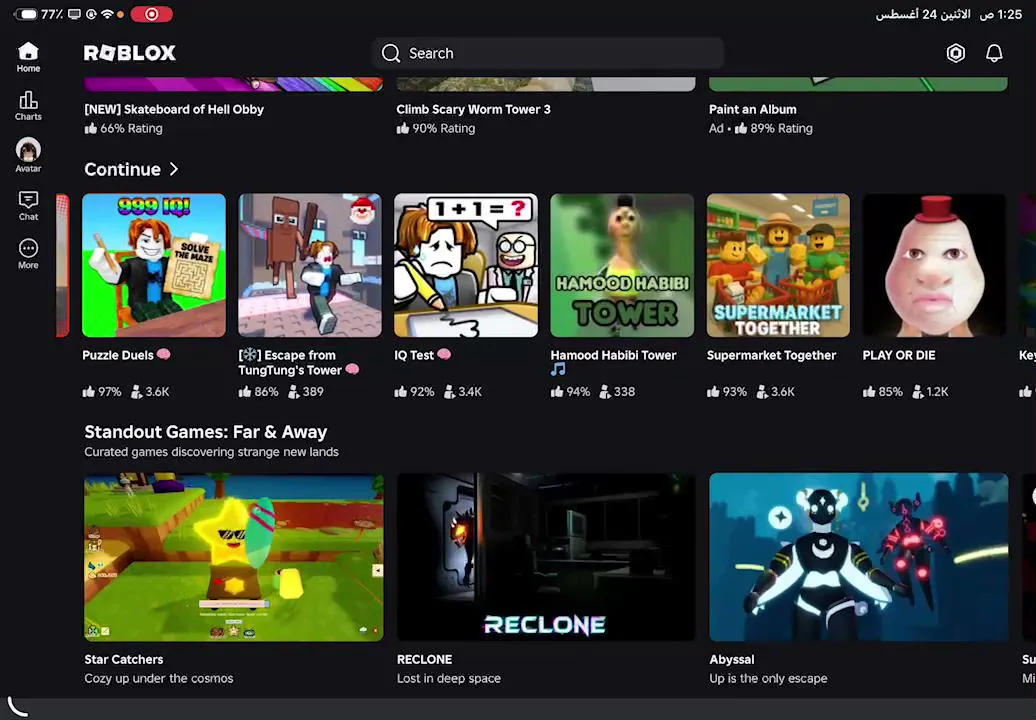The width and height of the screenshot is (1036, 720).
Task: Expand the Continue section chevron
Action: tap(174, 169)
